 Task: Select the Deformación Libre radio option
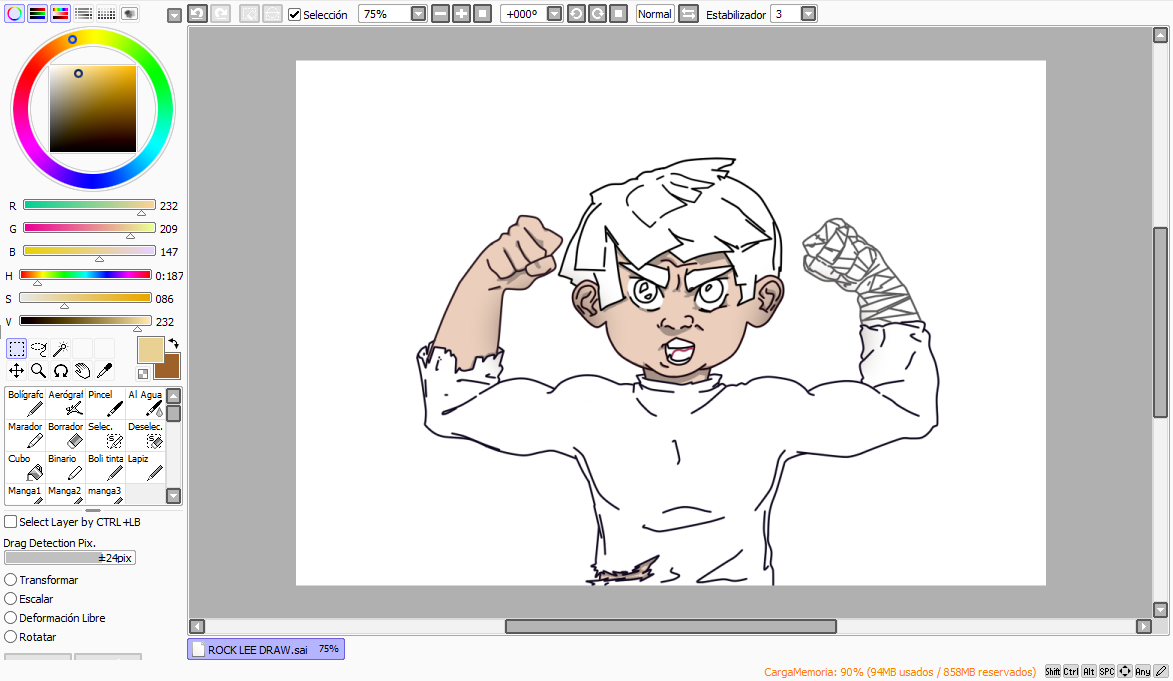(x=10, y=618)
